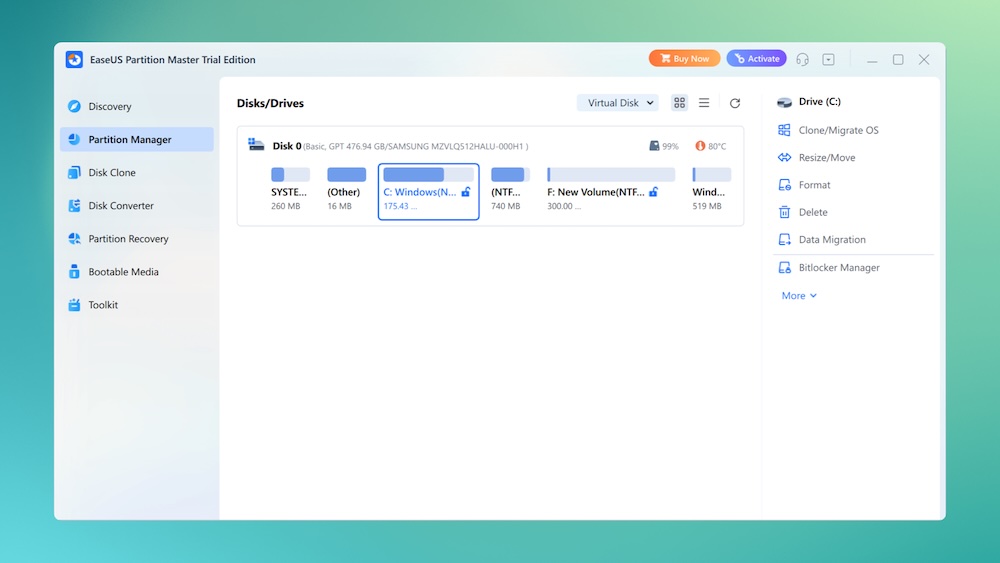Open the Discovery section
The height and width of the screenshot is (563, 1000).
tap(109, 107)
